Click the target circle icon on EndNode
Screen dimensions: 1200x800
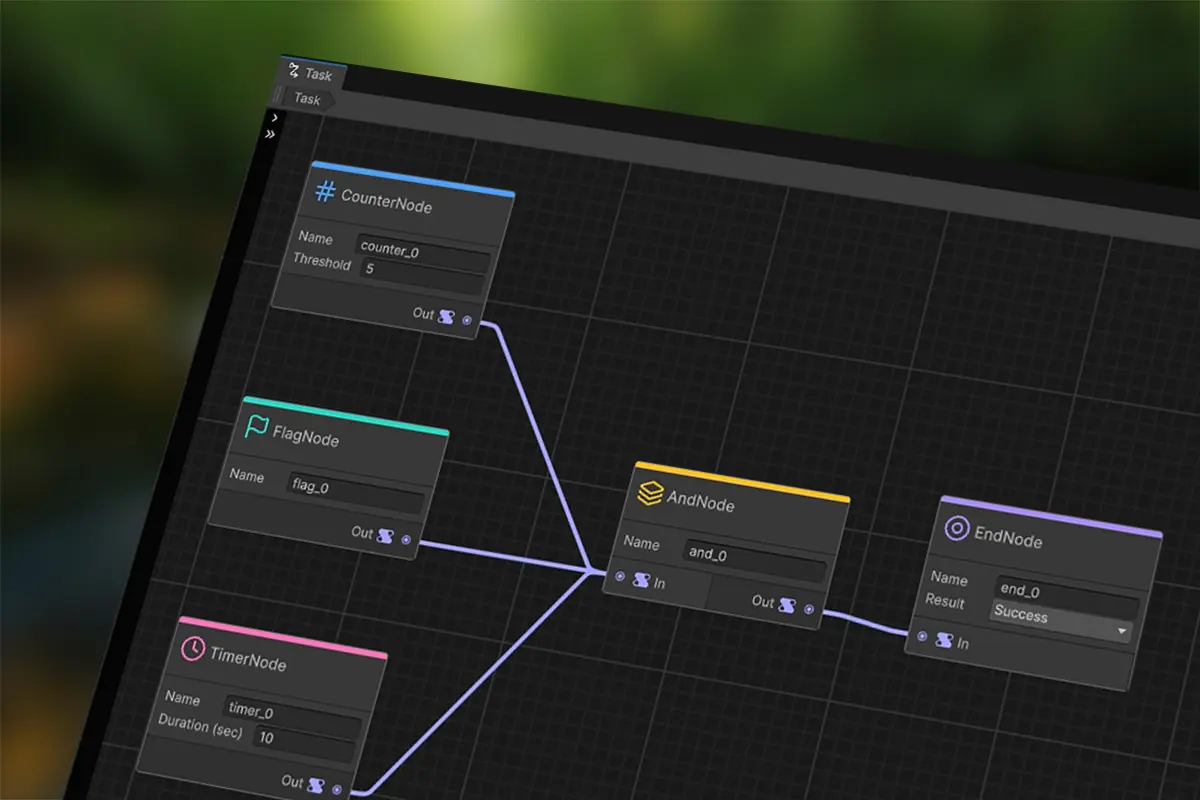(957, 529)
